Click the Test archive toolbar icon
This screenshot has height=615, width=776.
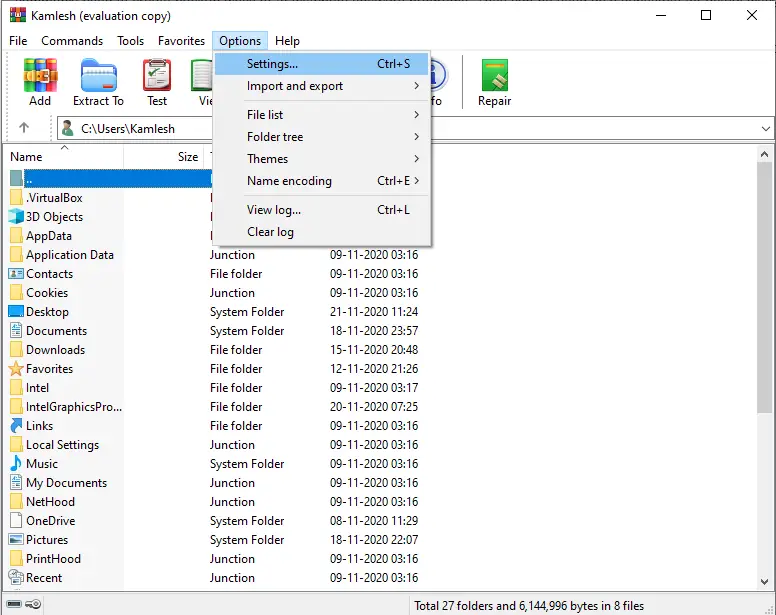157,75
